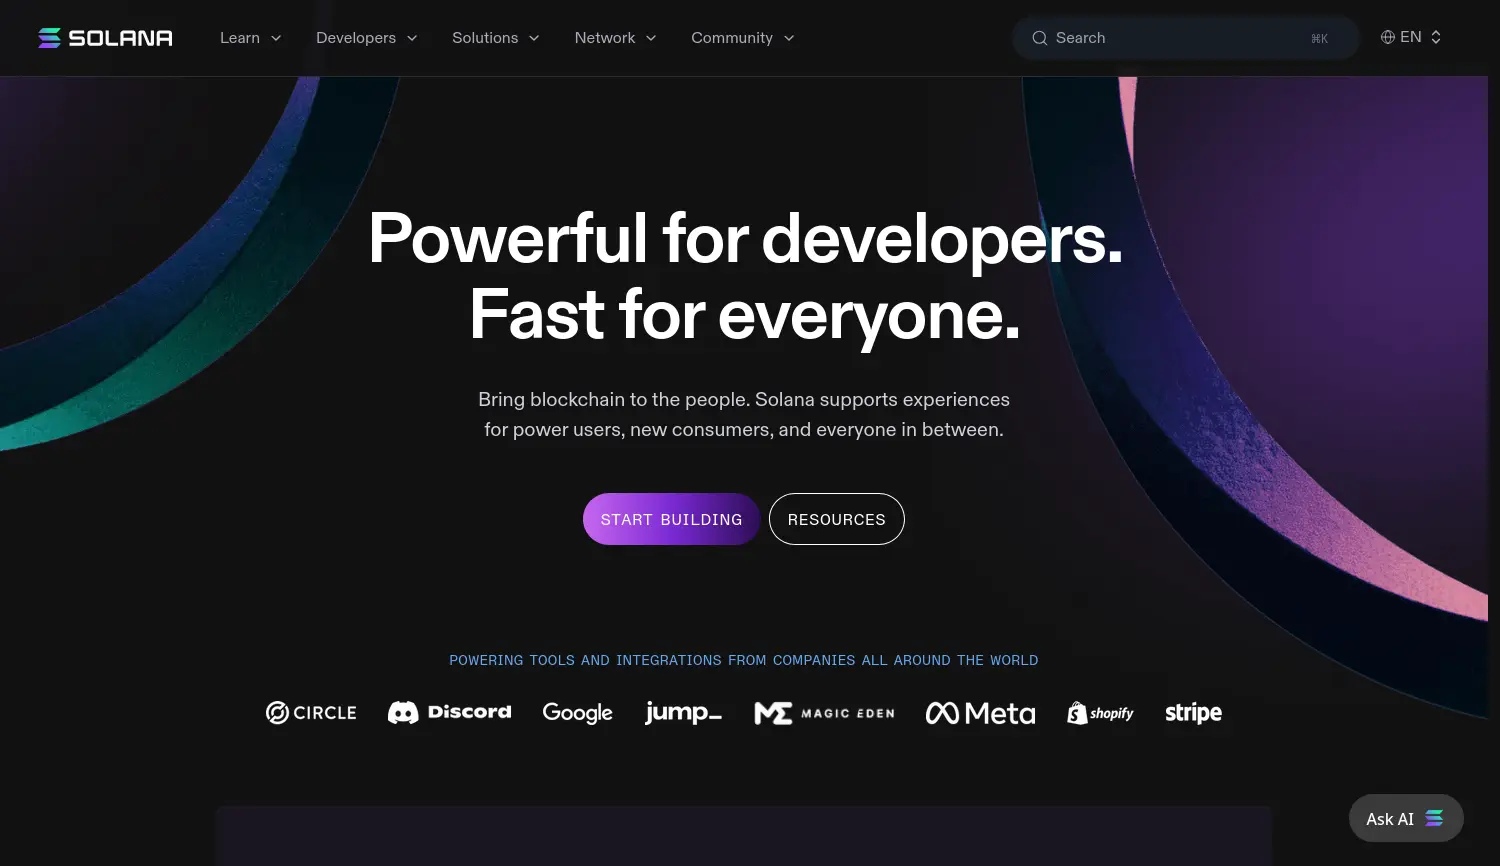
Task: Open the Shopify logo
Action: tap(1100, 713)
